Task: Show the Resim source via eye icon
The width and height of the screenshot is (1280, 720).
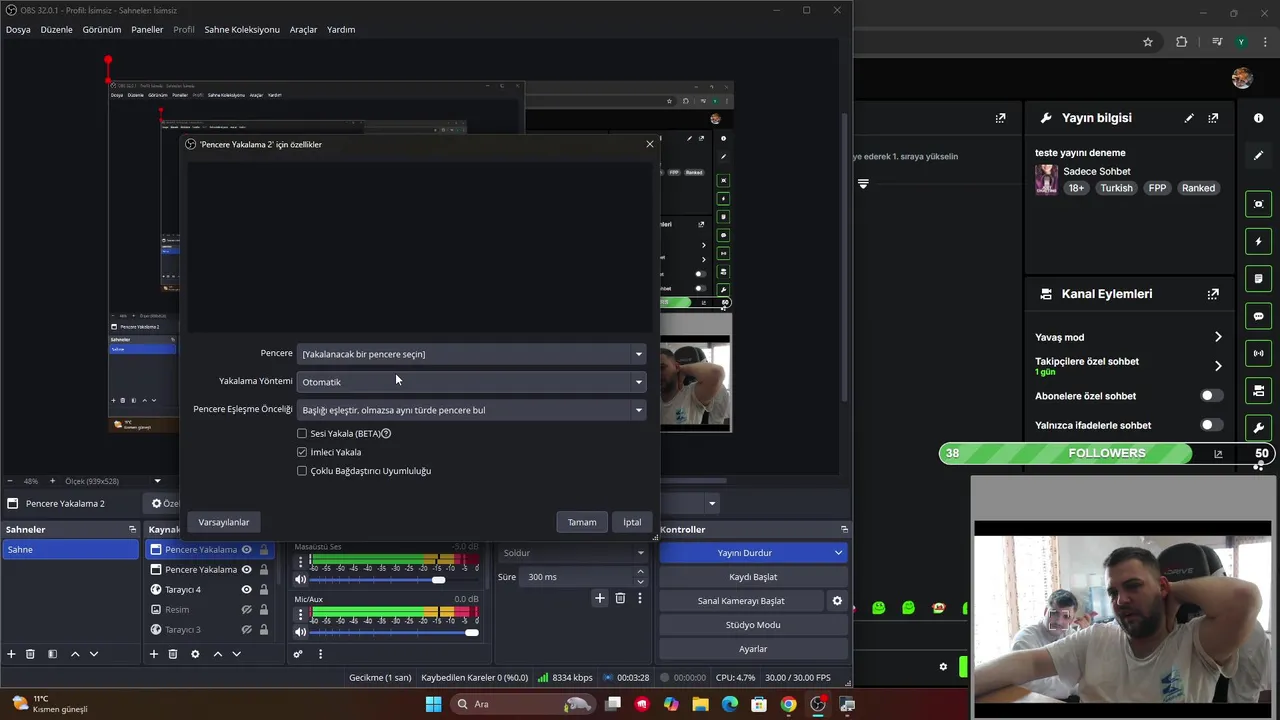Action: click(246, 610)
